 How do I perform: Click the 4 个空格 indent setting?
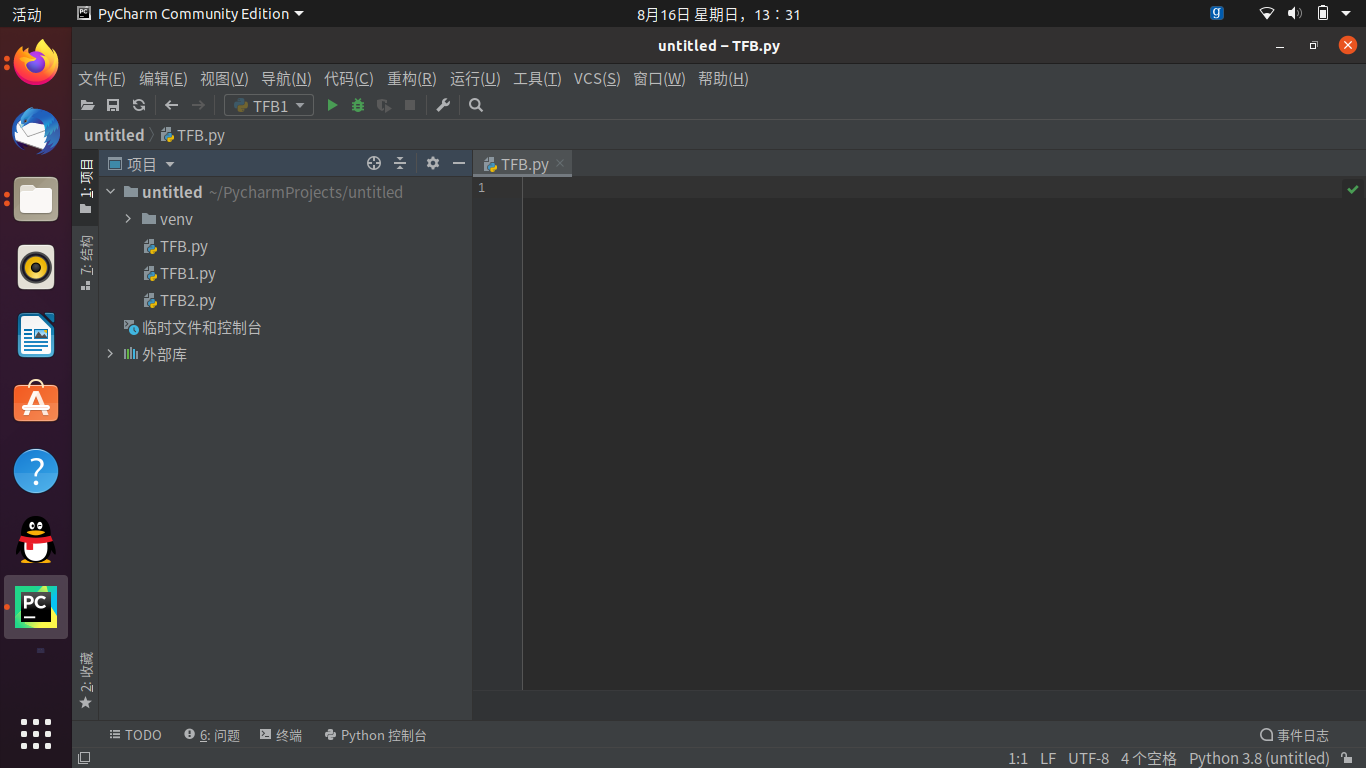pyautogui.click(x=1149, y=758)
